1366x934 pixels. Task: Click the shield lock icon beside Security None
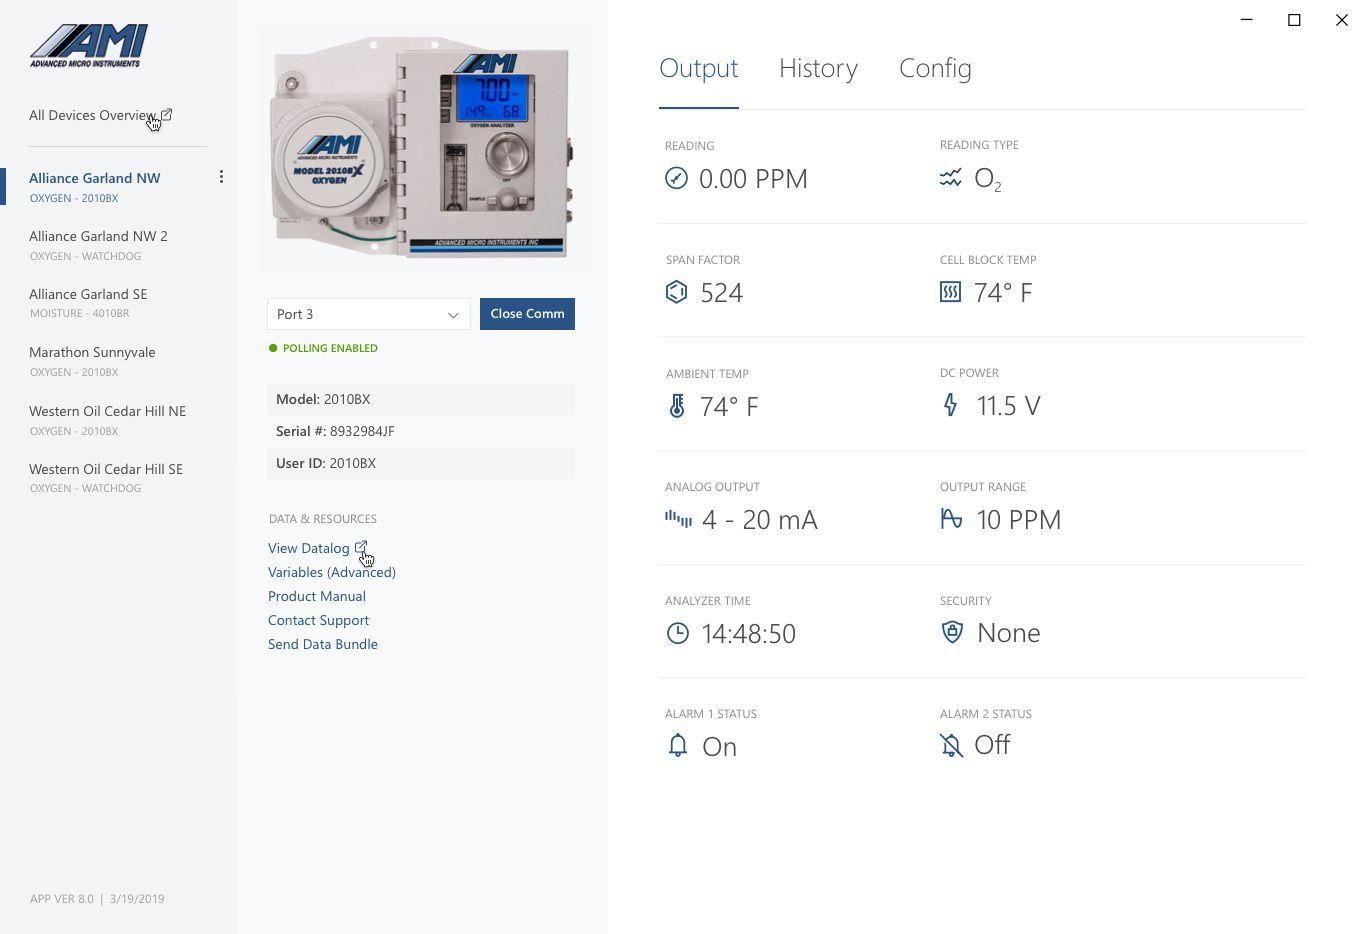(x=952, y=632)
